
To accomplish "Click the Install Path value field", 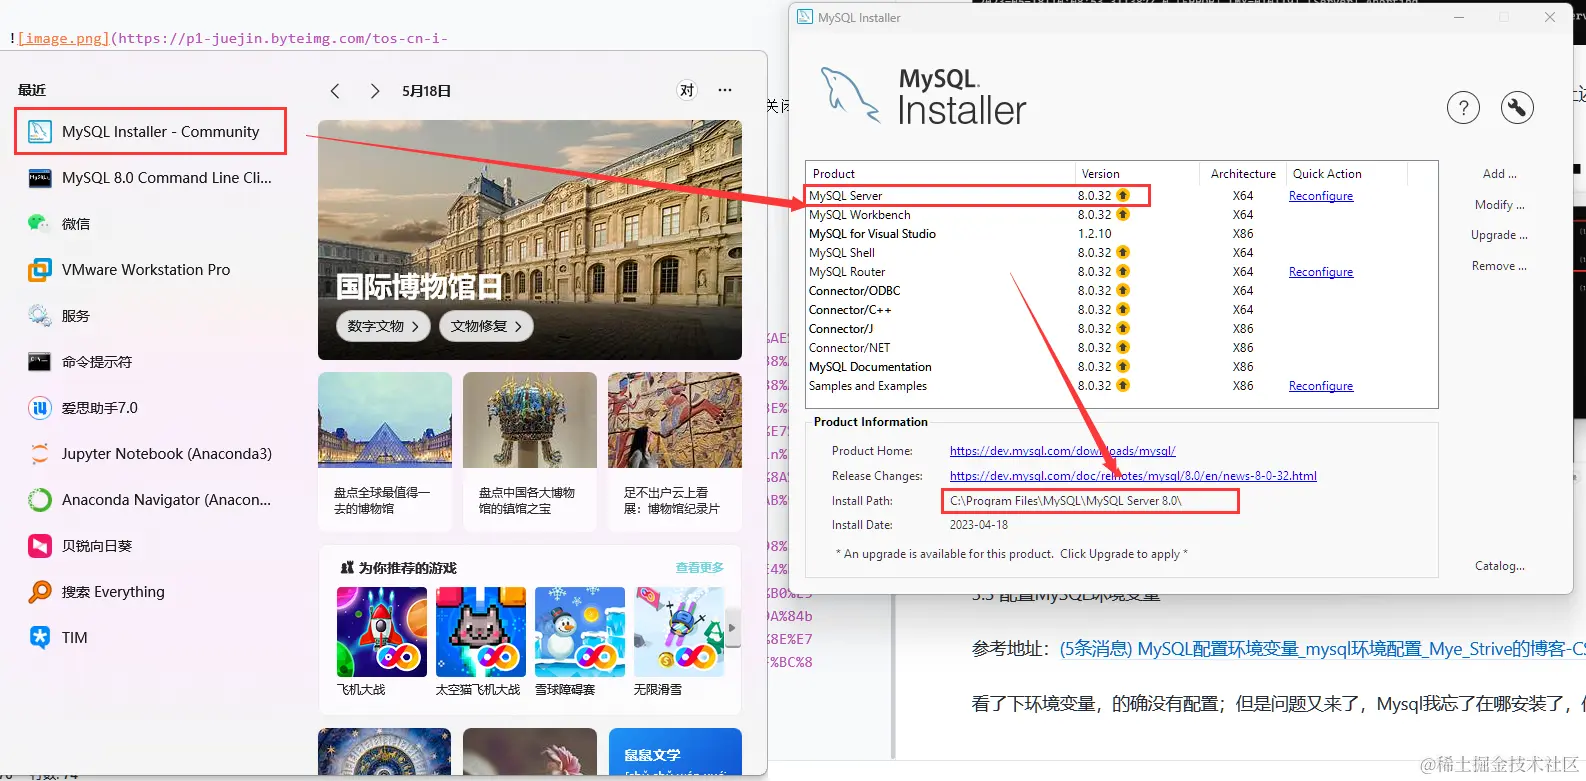I will pyautogui.click(x=1090, y=501).
